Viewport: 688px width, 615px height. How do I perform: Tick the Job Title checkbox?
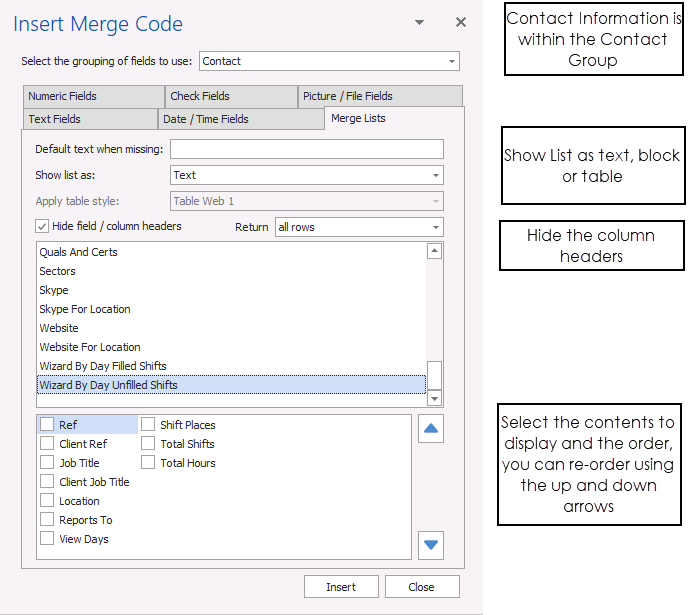point(47,463)
